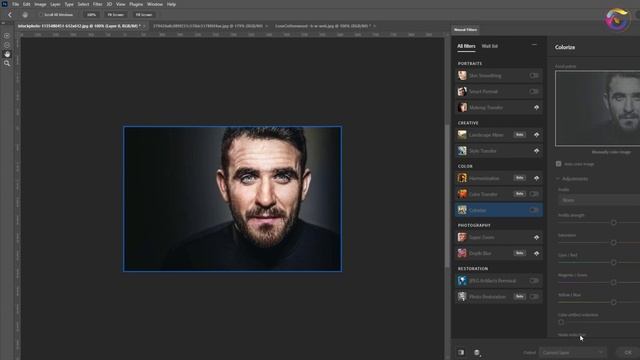
Task: Click the Colorize focal point preview image
Action: click(x=598, y=108)
